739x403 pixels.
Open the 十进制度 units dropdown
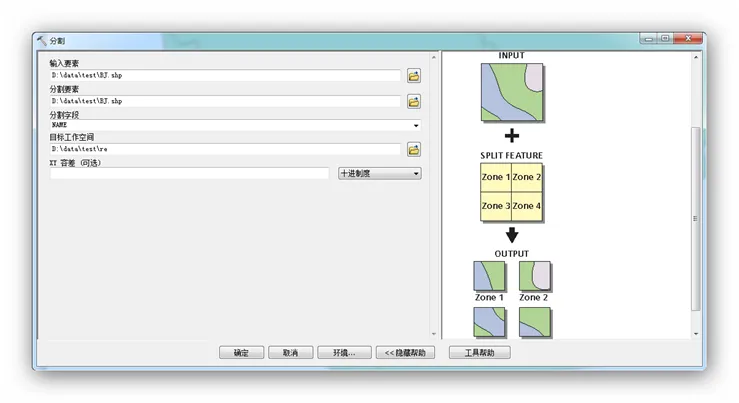coord(380,173)
